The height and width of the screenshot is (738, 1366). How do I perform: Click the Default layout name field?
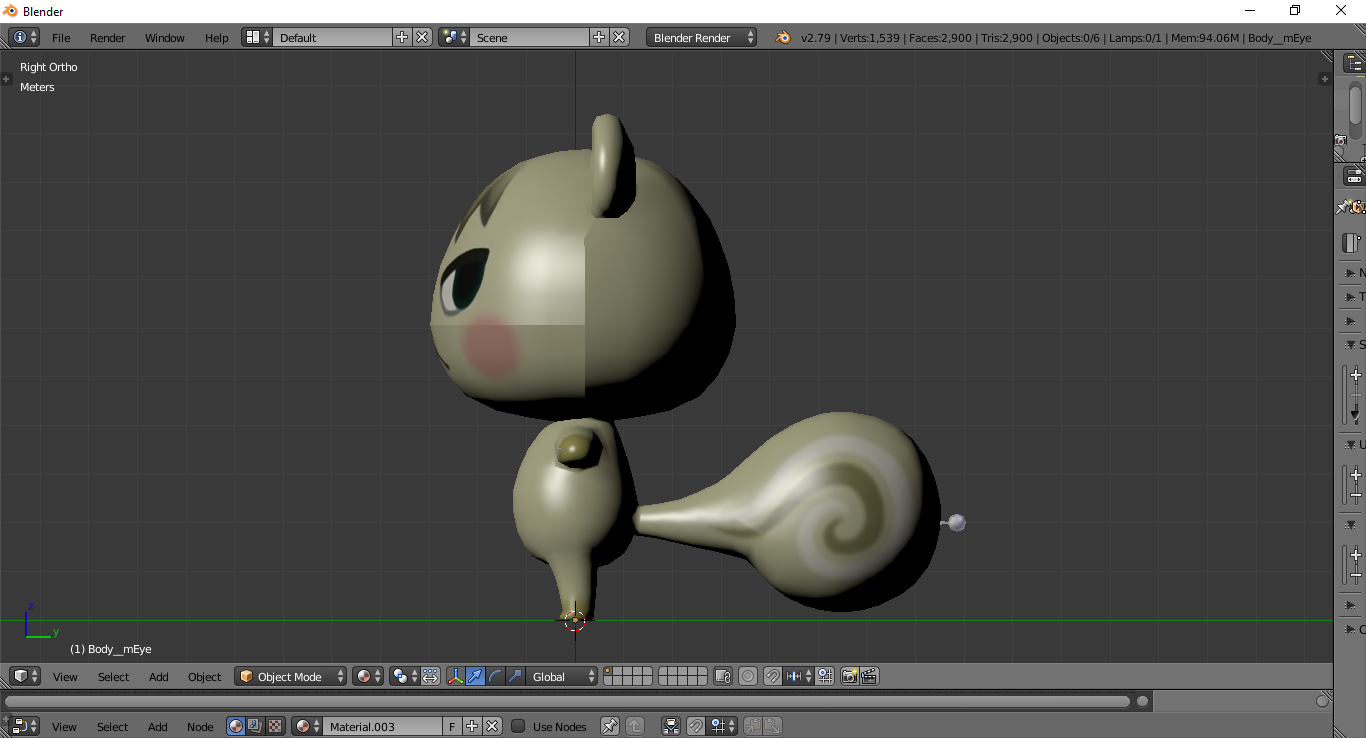(333, 37)
